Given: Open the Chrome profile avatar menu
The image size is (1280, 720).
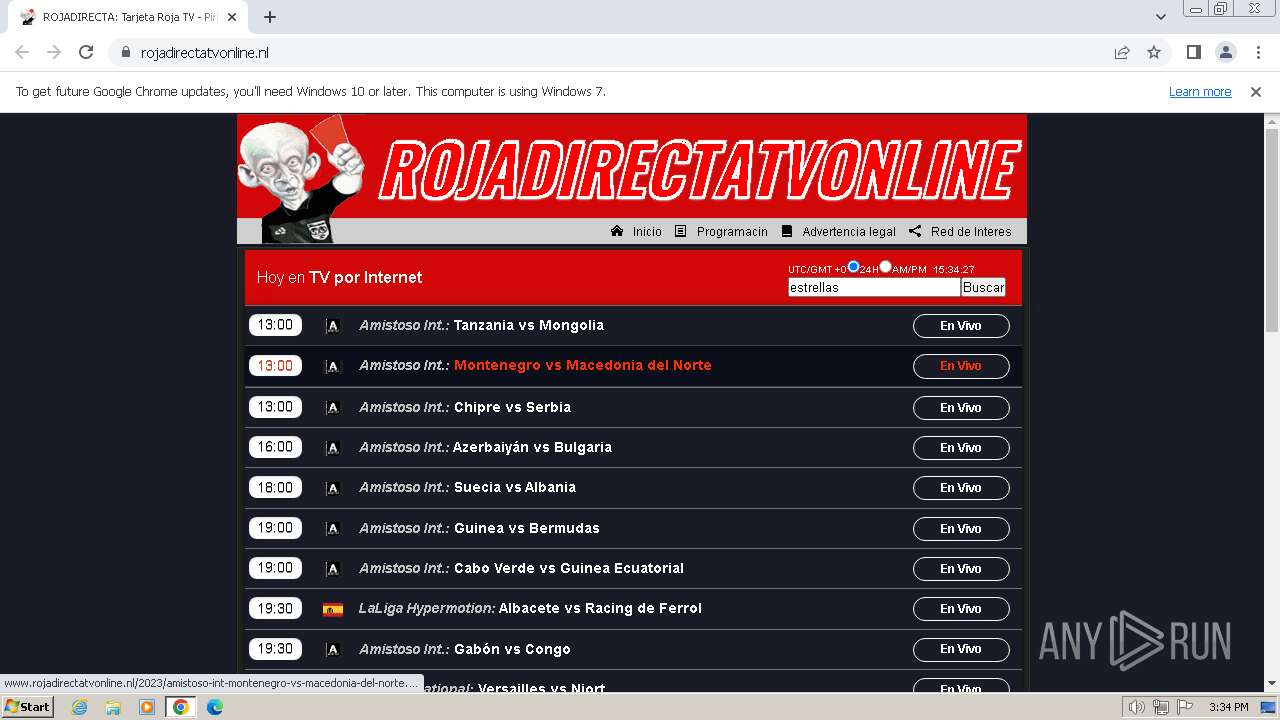Looking at the screenshot, I should pos(1225,53).
